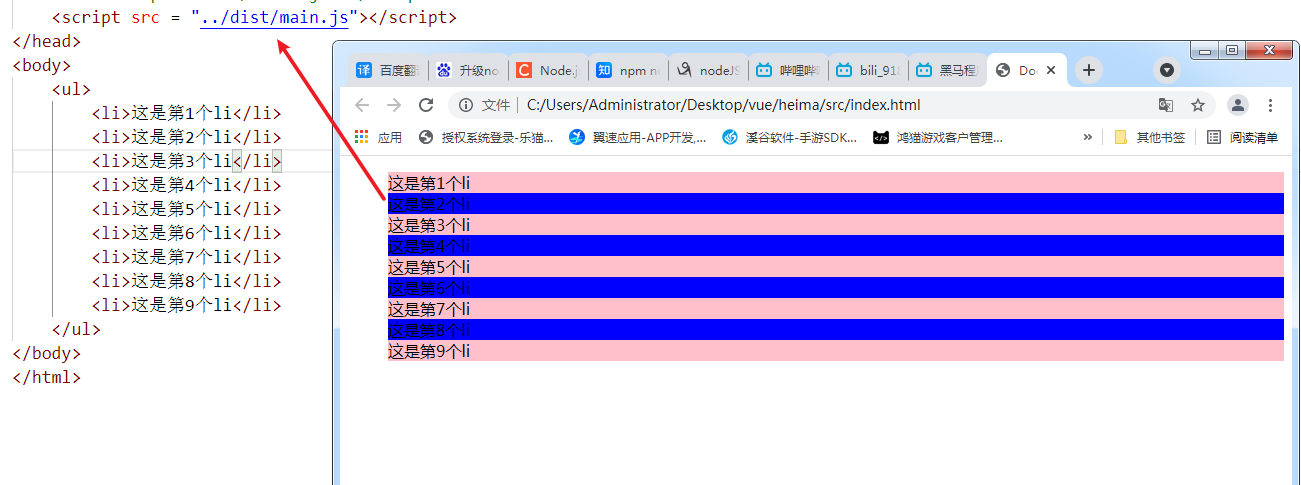Click code line <li>这是第4个li</li> in editor
The image size is (1301, 485).
pos(186,185)
